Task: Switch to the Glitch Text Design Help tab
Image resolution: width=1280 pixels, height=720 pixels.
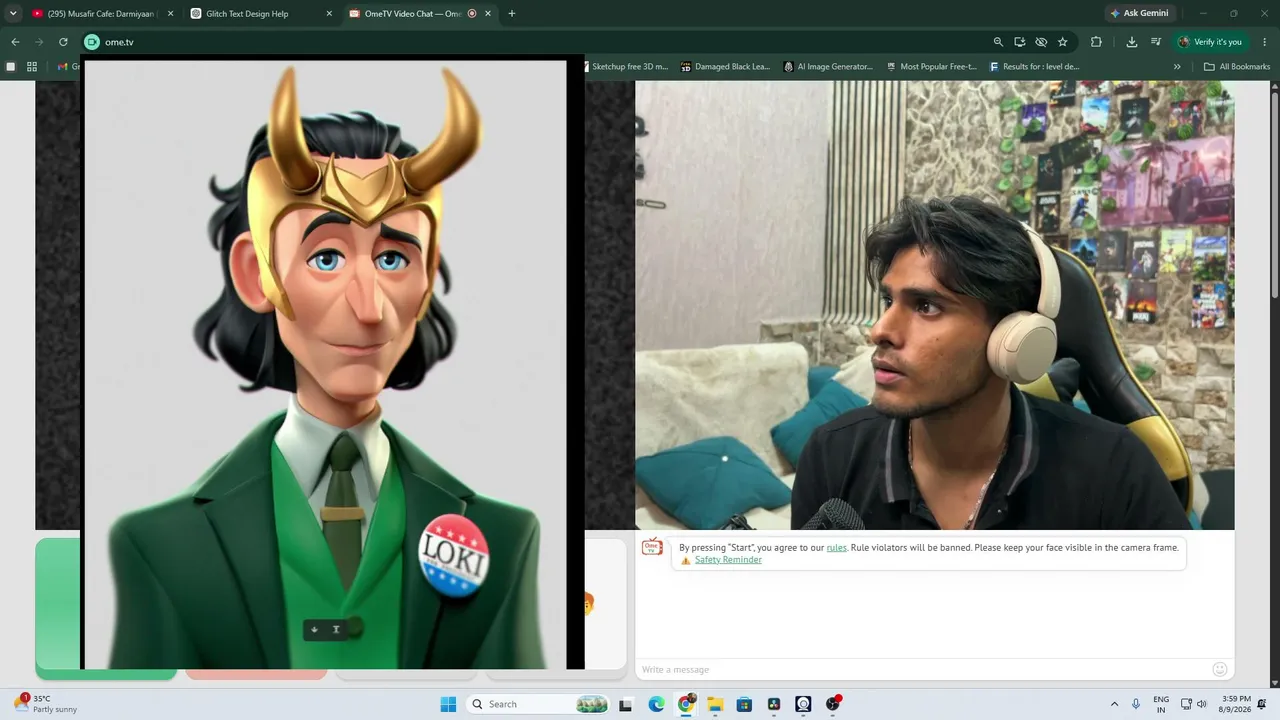Action: [x=260, y=14]
